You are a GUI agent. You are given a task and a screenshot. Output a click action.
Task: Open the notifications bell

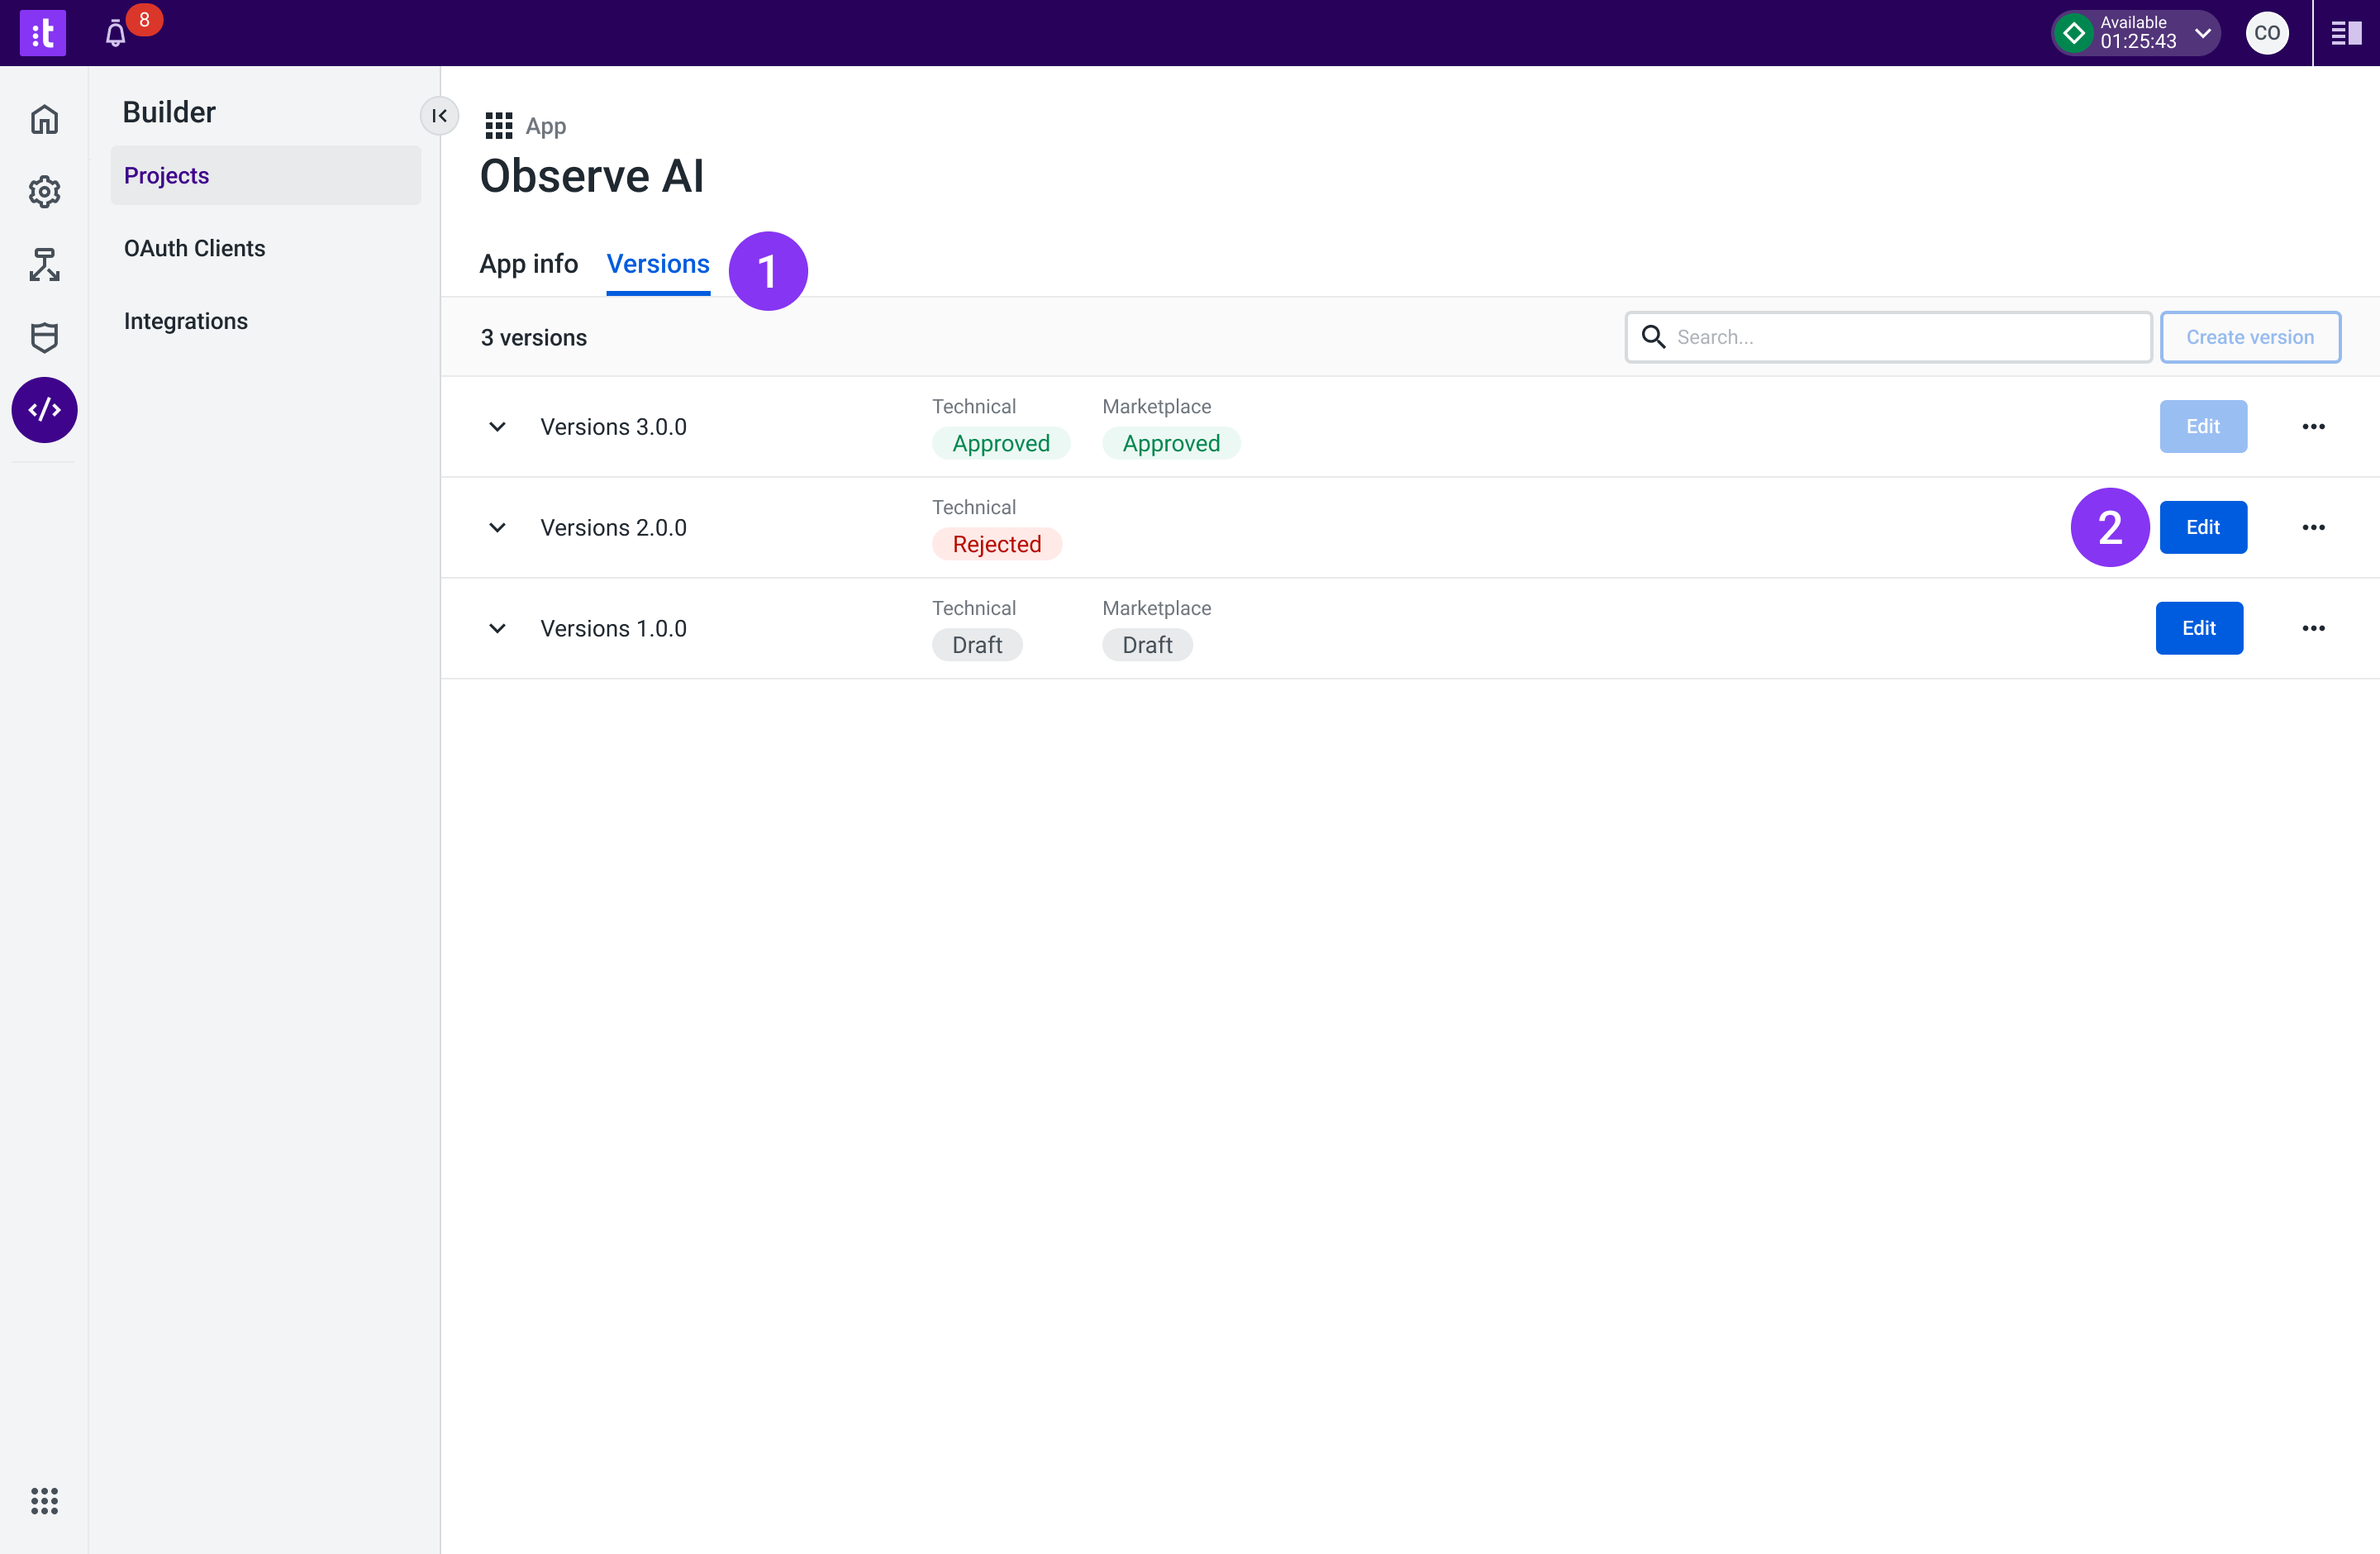click(116, 34)
